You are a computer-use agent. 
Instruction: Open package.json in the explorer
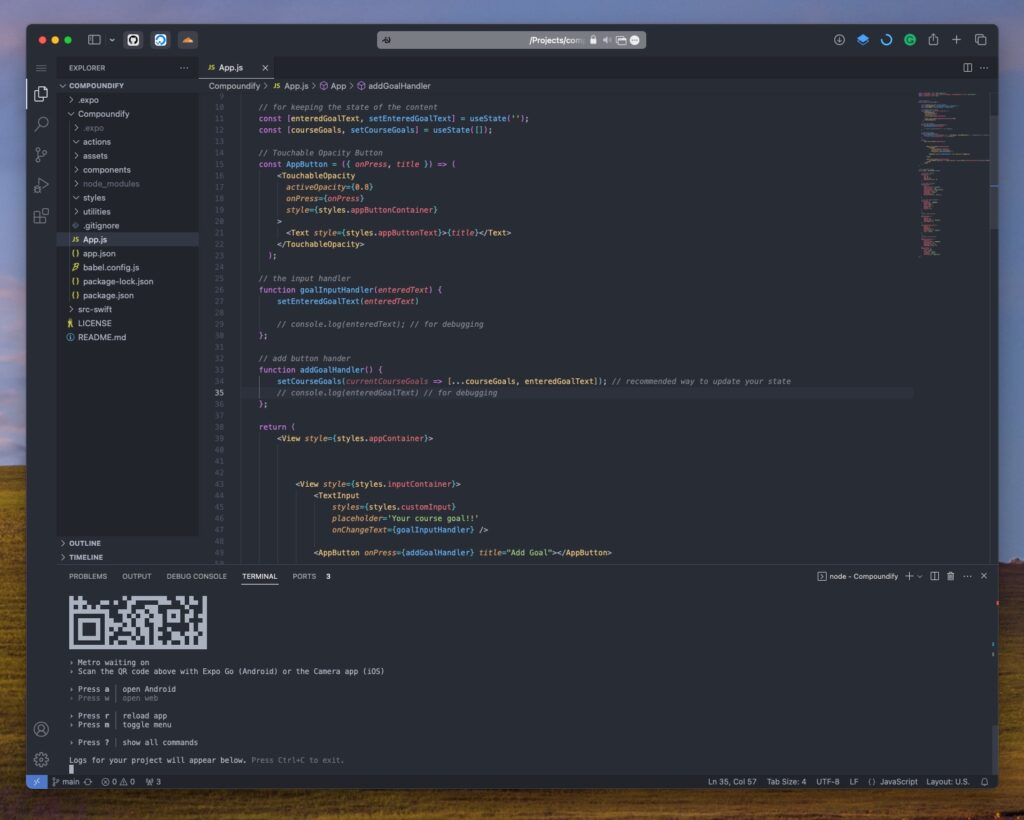106,295
